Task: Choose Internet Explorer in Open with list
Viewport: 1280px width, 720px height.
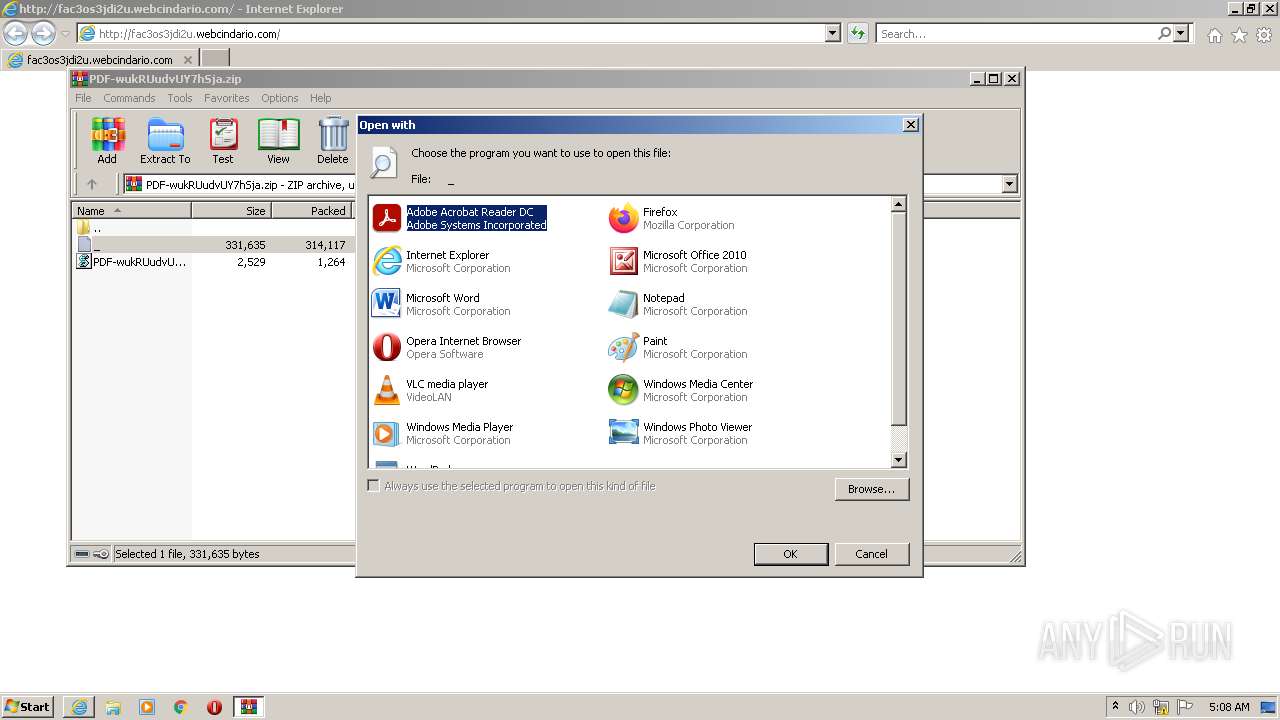Action: (x=442, y=261)
